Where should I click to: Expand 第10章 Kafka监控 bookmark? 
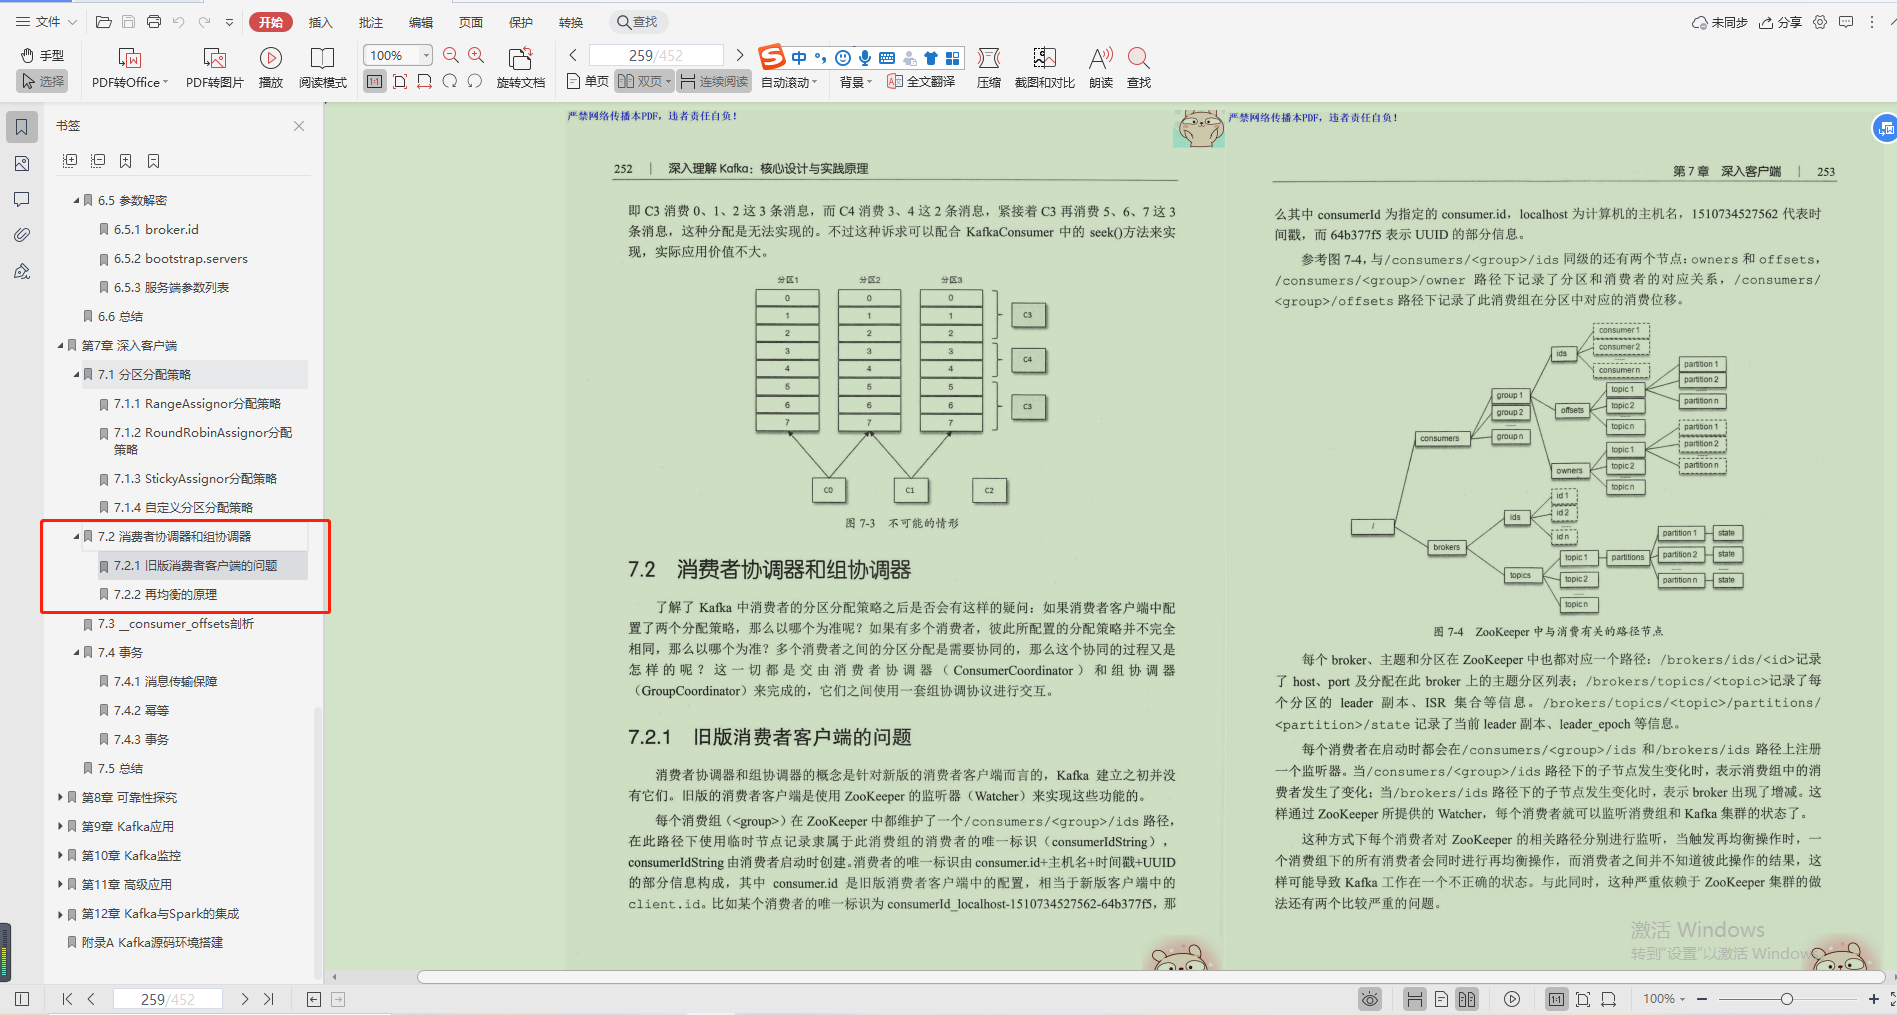tap(60, 856)
